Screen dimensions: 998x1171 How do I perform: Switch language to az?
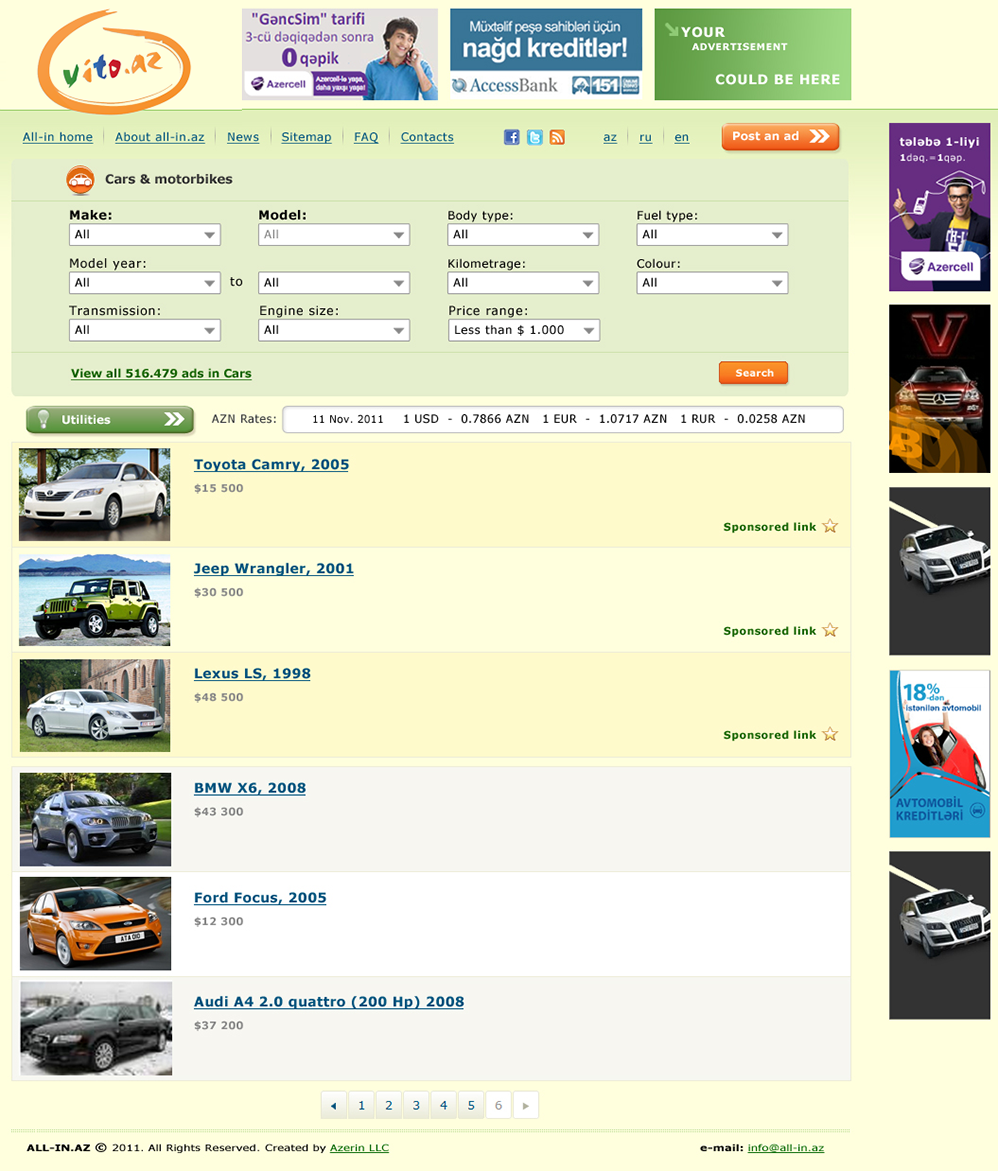tap(610, 137)
